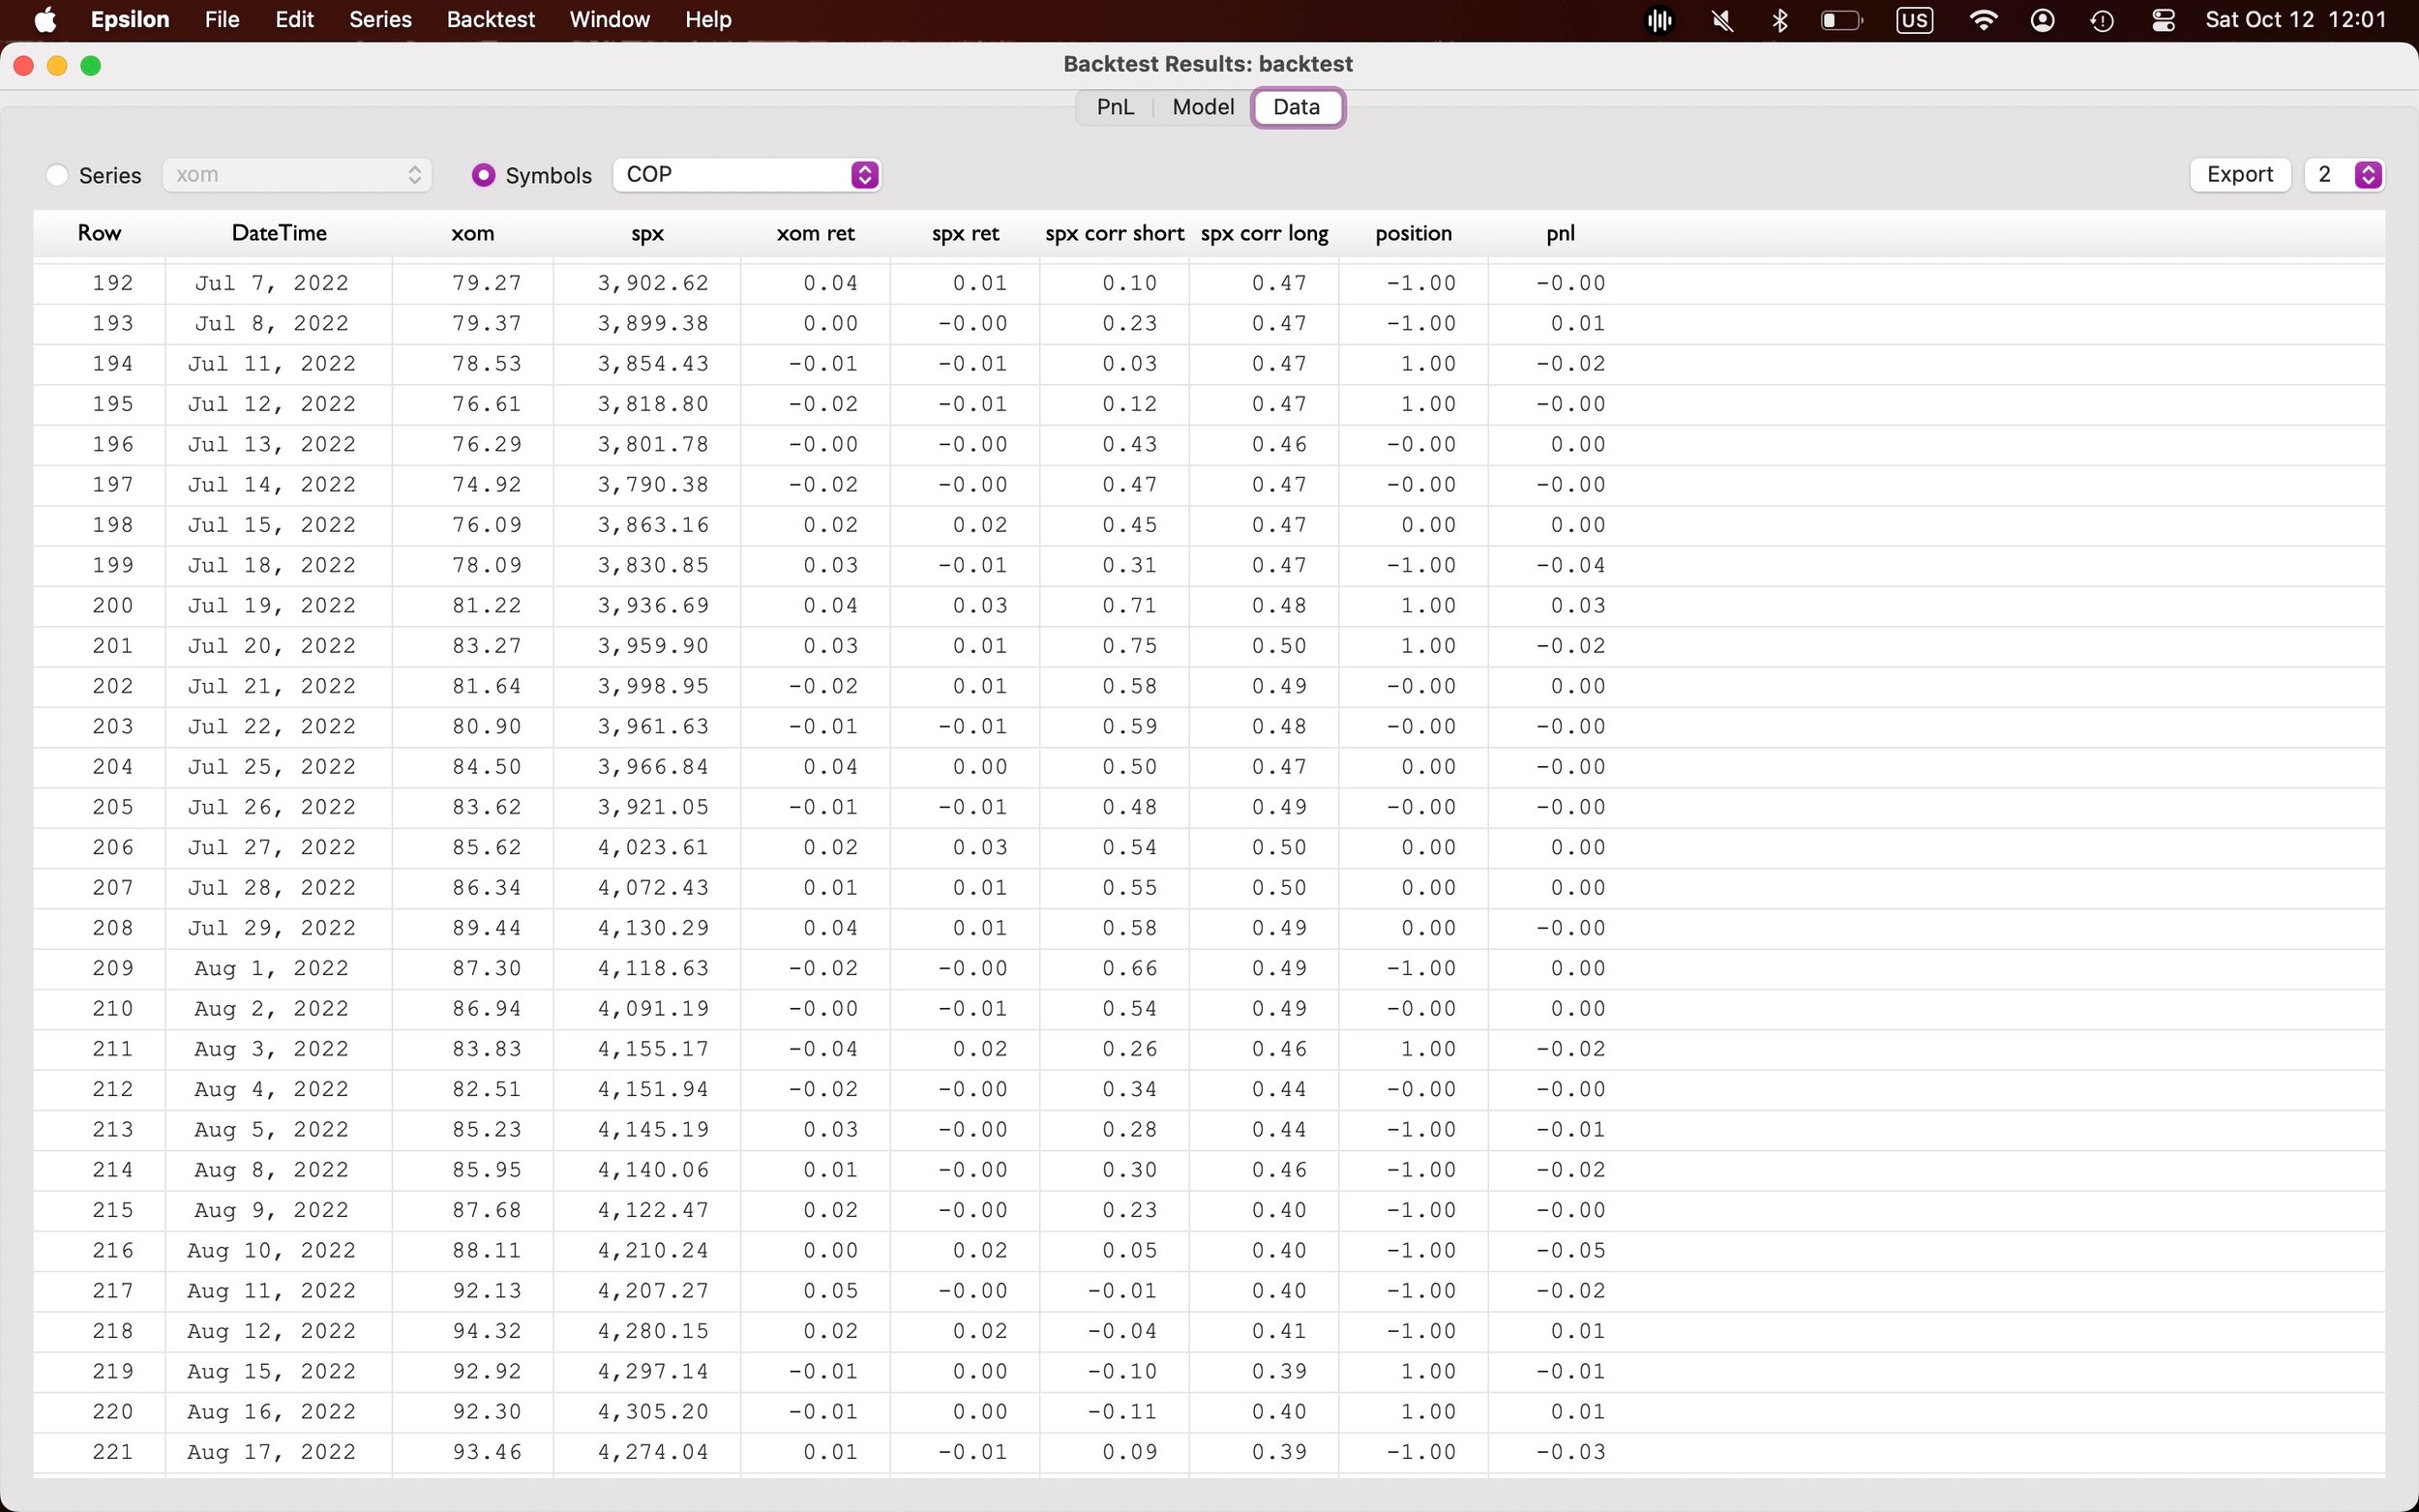Click the xom ret column header

815,233
